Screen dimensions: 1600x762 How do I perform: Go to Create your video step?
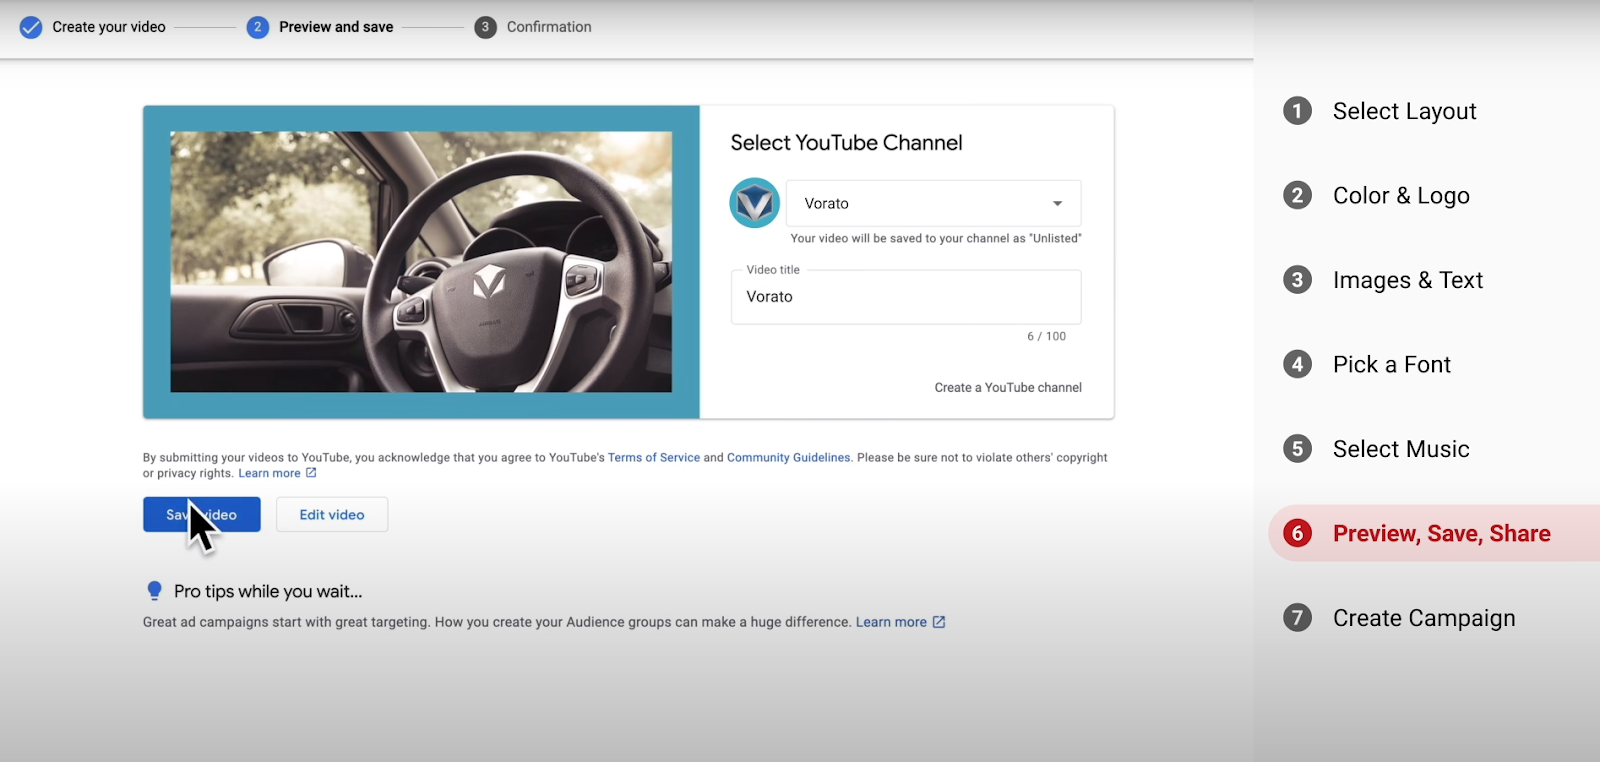tap(108, 27)
